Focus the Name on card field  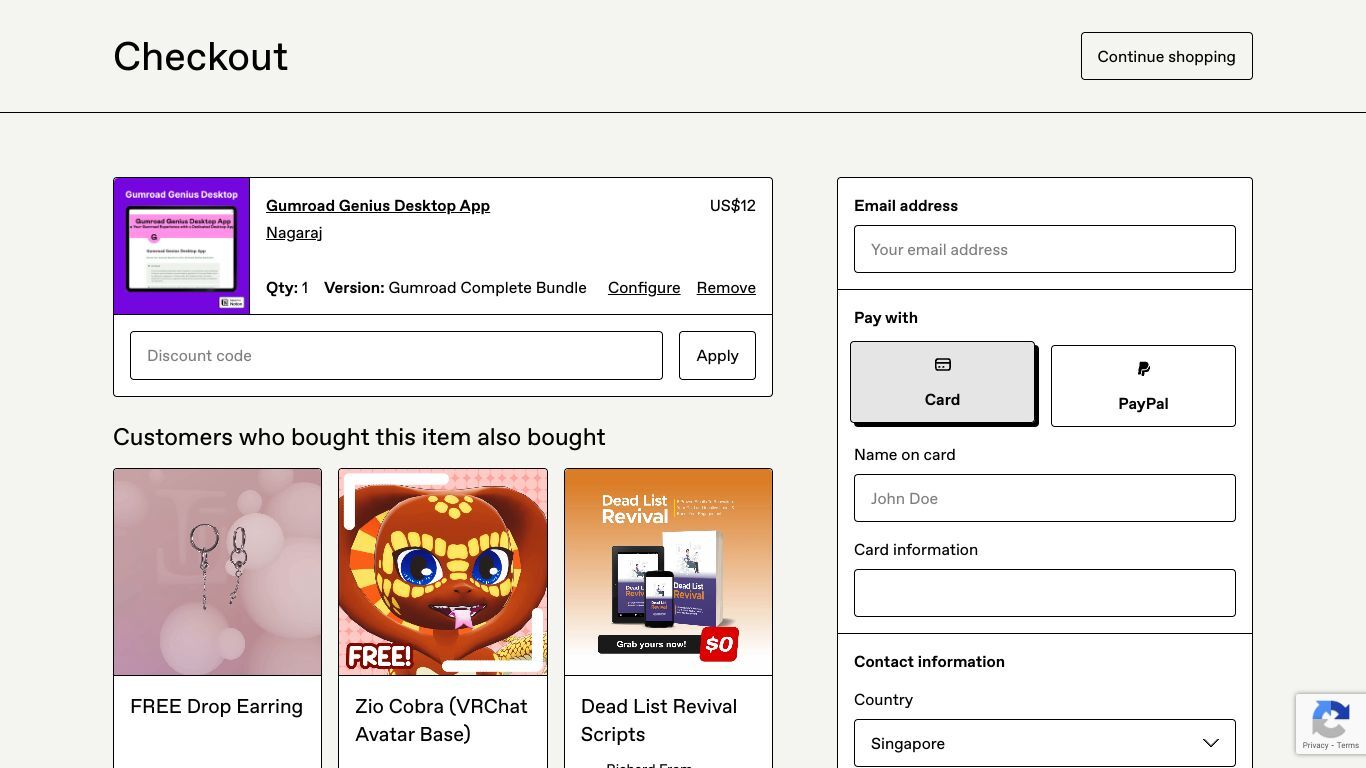point(1045,498)
